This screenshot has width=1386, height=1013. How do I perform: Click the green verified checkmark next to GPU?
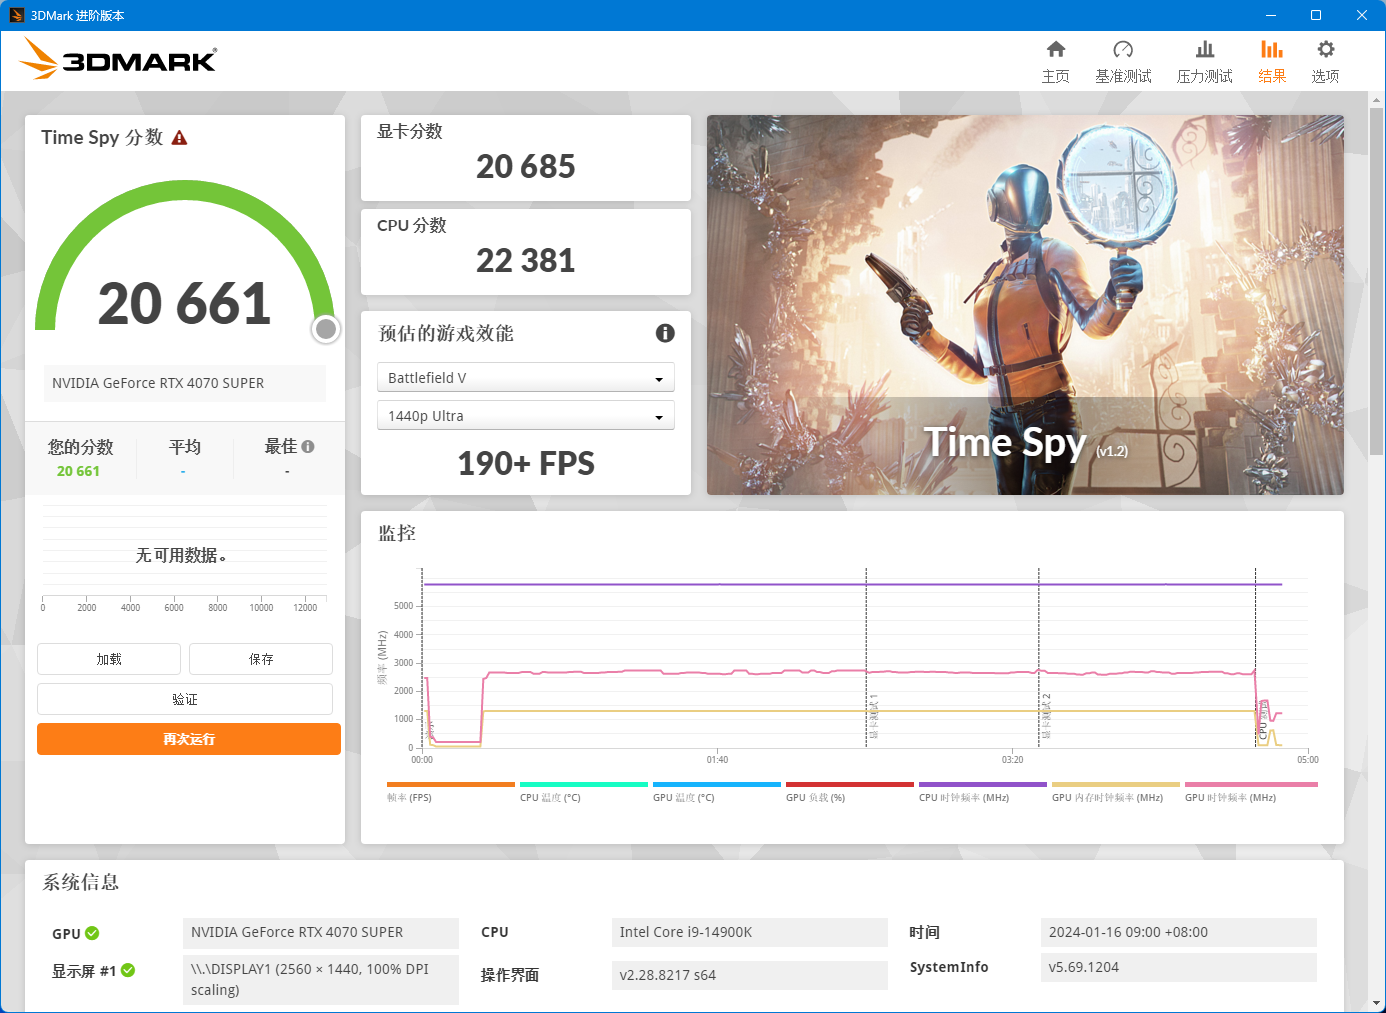93,933
